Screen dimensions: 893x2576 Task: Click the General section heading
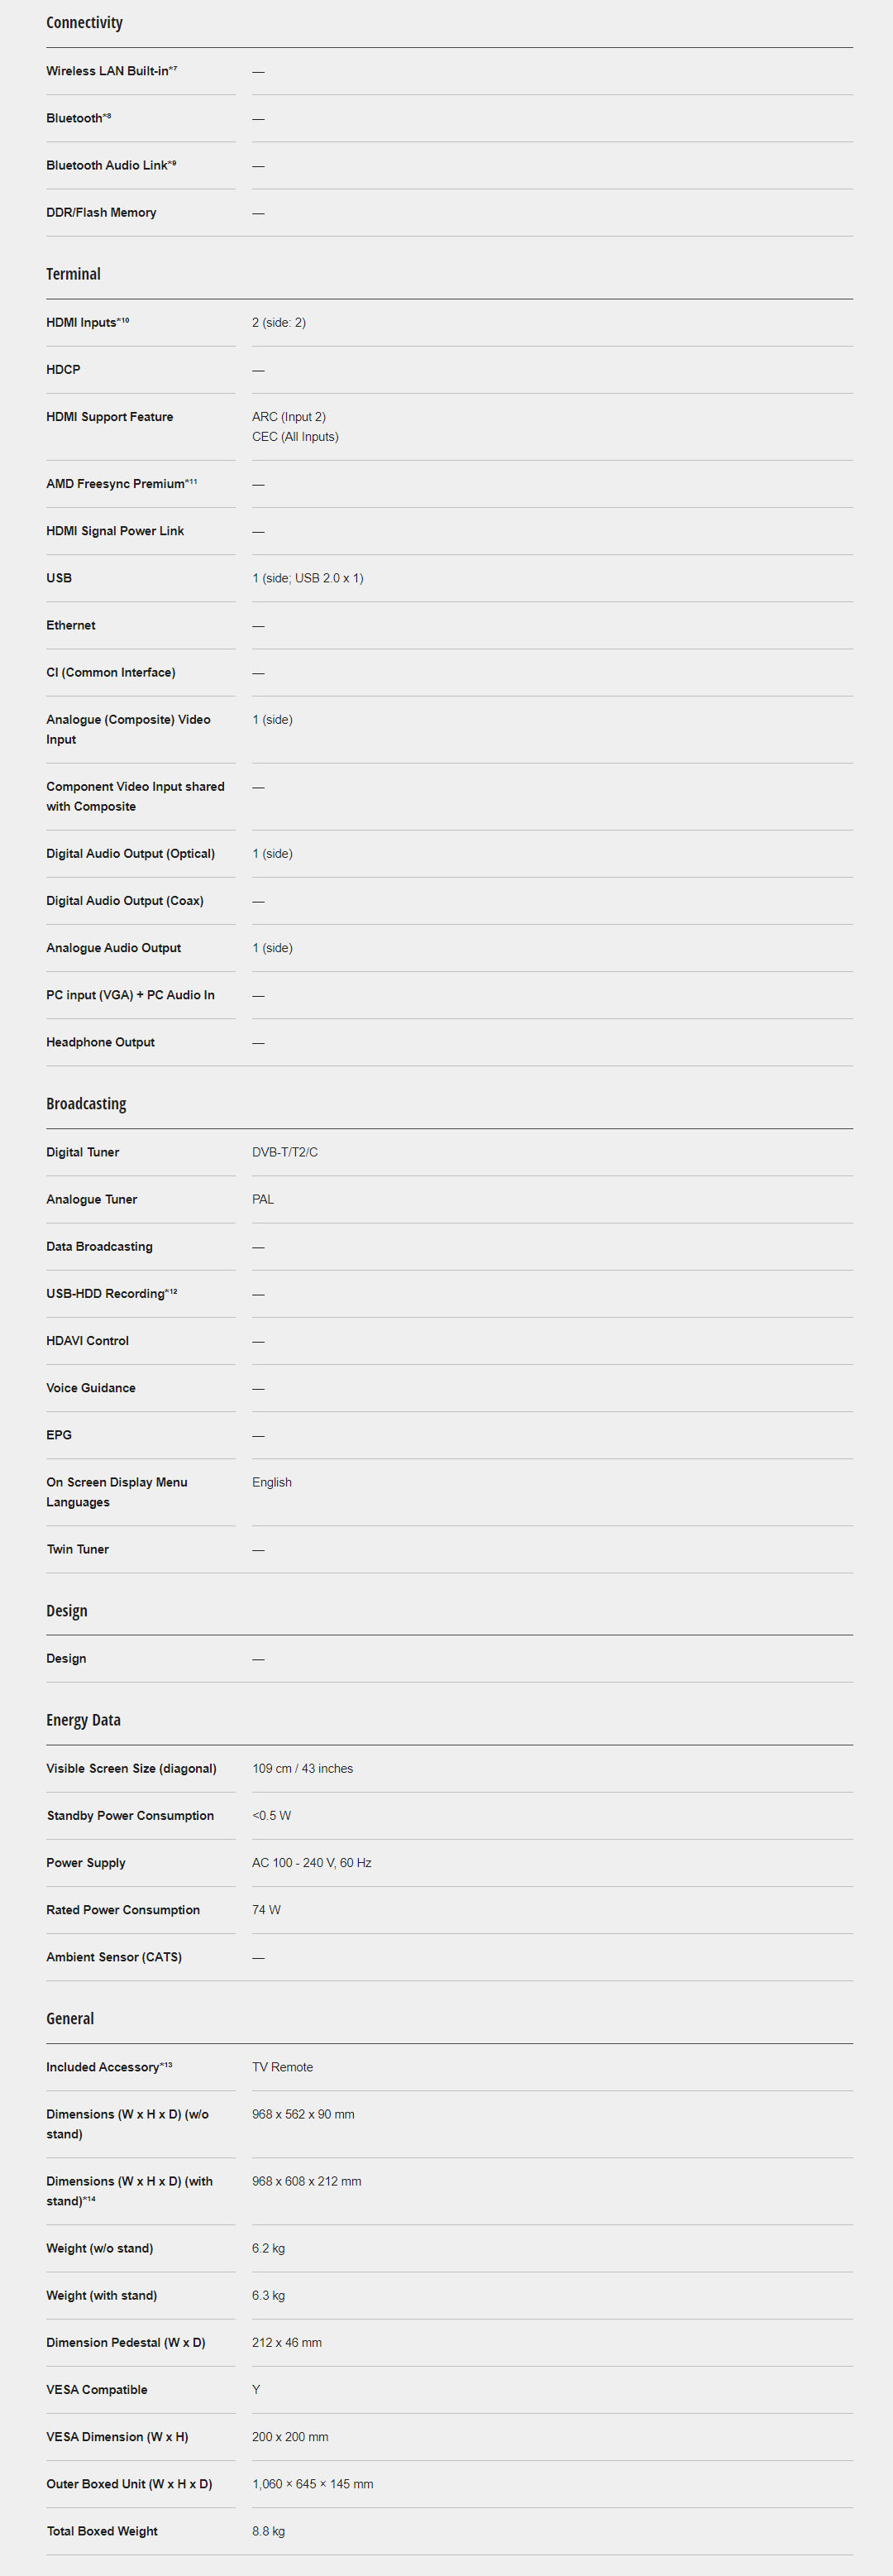70,2018
